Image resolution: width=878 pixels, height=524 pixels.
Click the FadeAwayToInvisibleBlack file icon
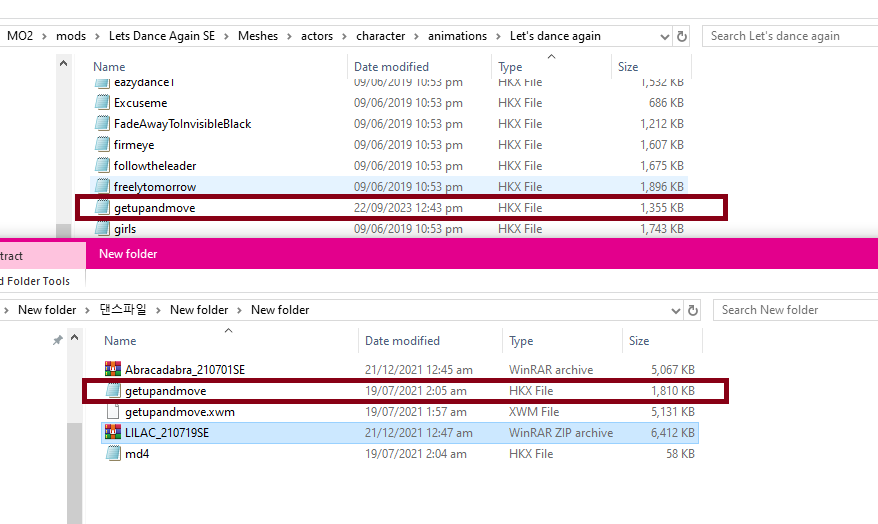102,123
